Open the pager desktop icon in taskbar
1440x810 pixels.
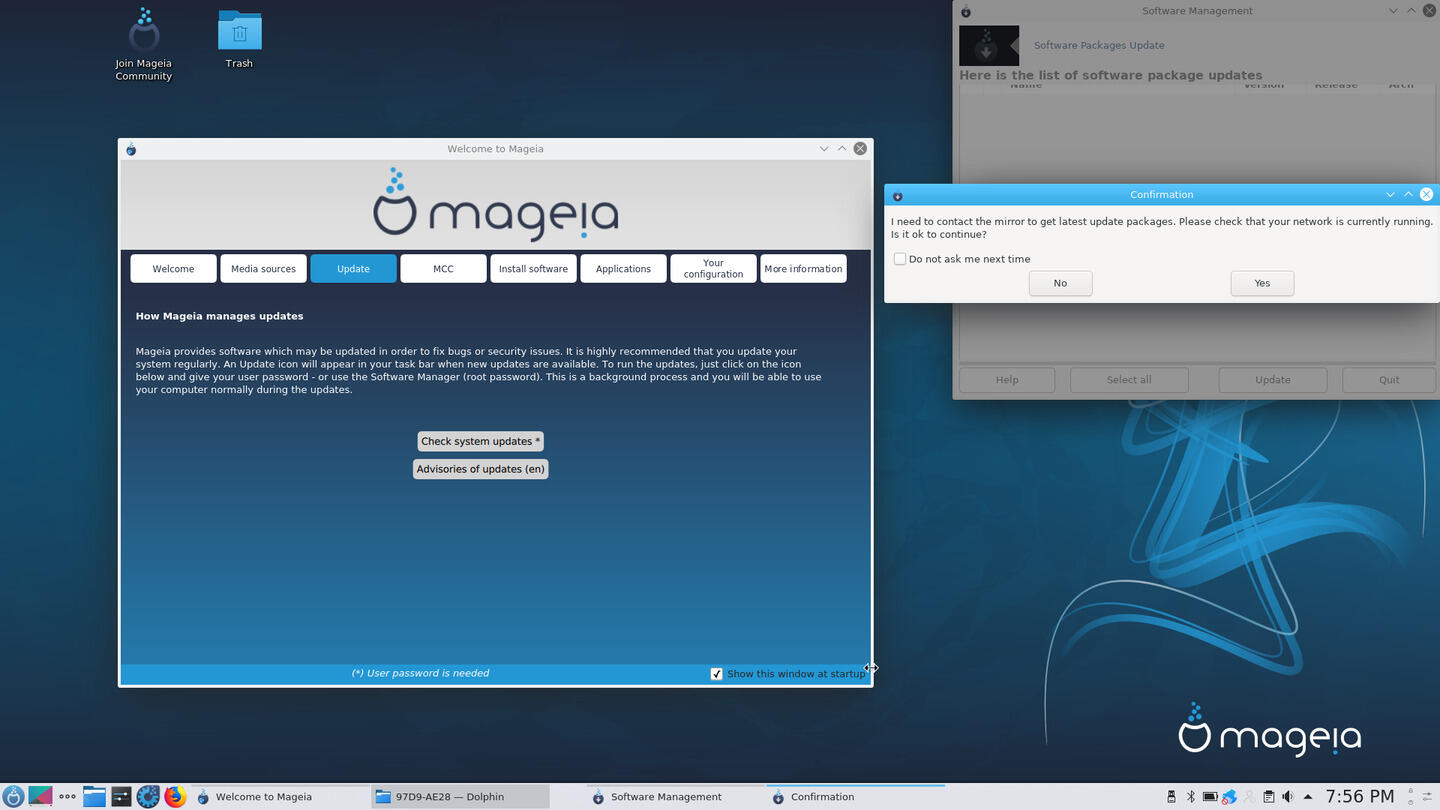tap(40, 796)
